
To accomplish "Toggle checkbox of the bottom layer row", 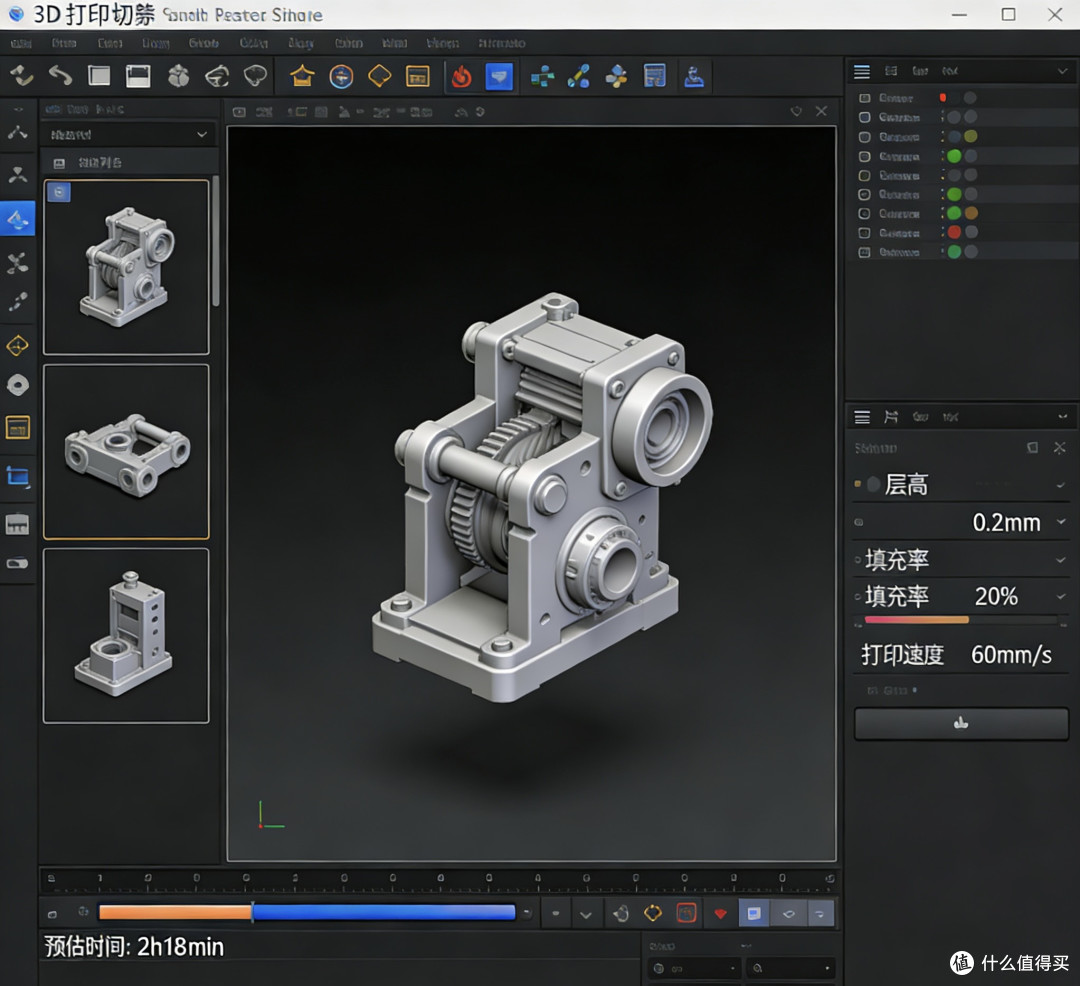I will point(864,252).
